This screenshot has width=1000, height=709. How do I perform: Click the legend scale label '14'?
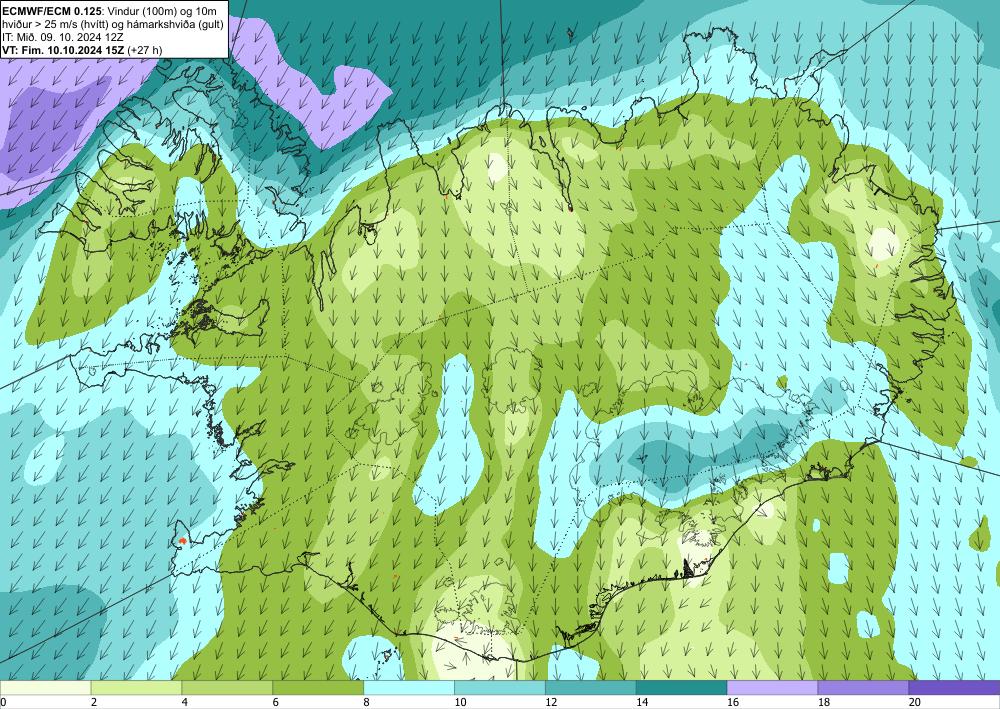click(x=642, y=703)
